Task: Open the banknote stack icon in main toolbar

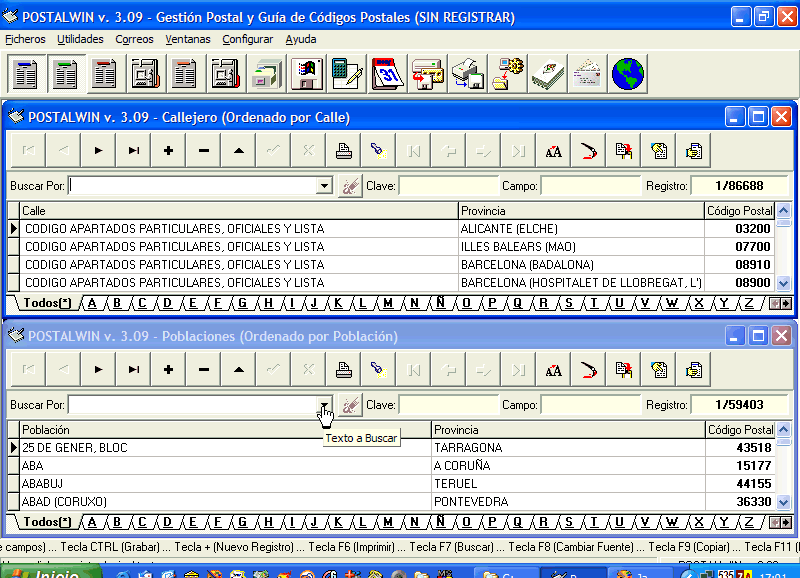Action: (547, 74)
